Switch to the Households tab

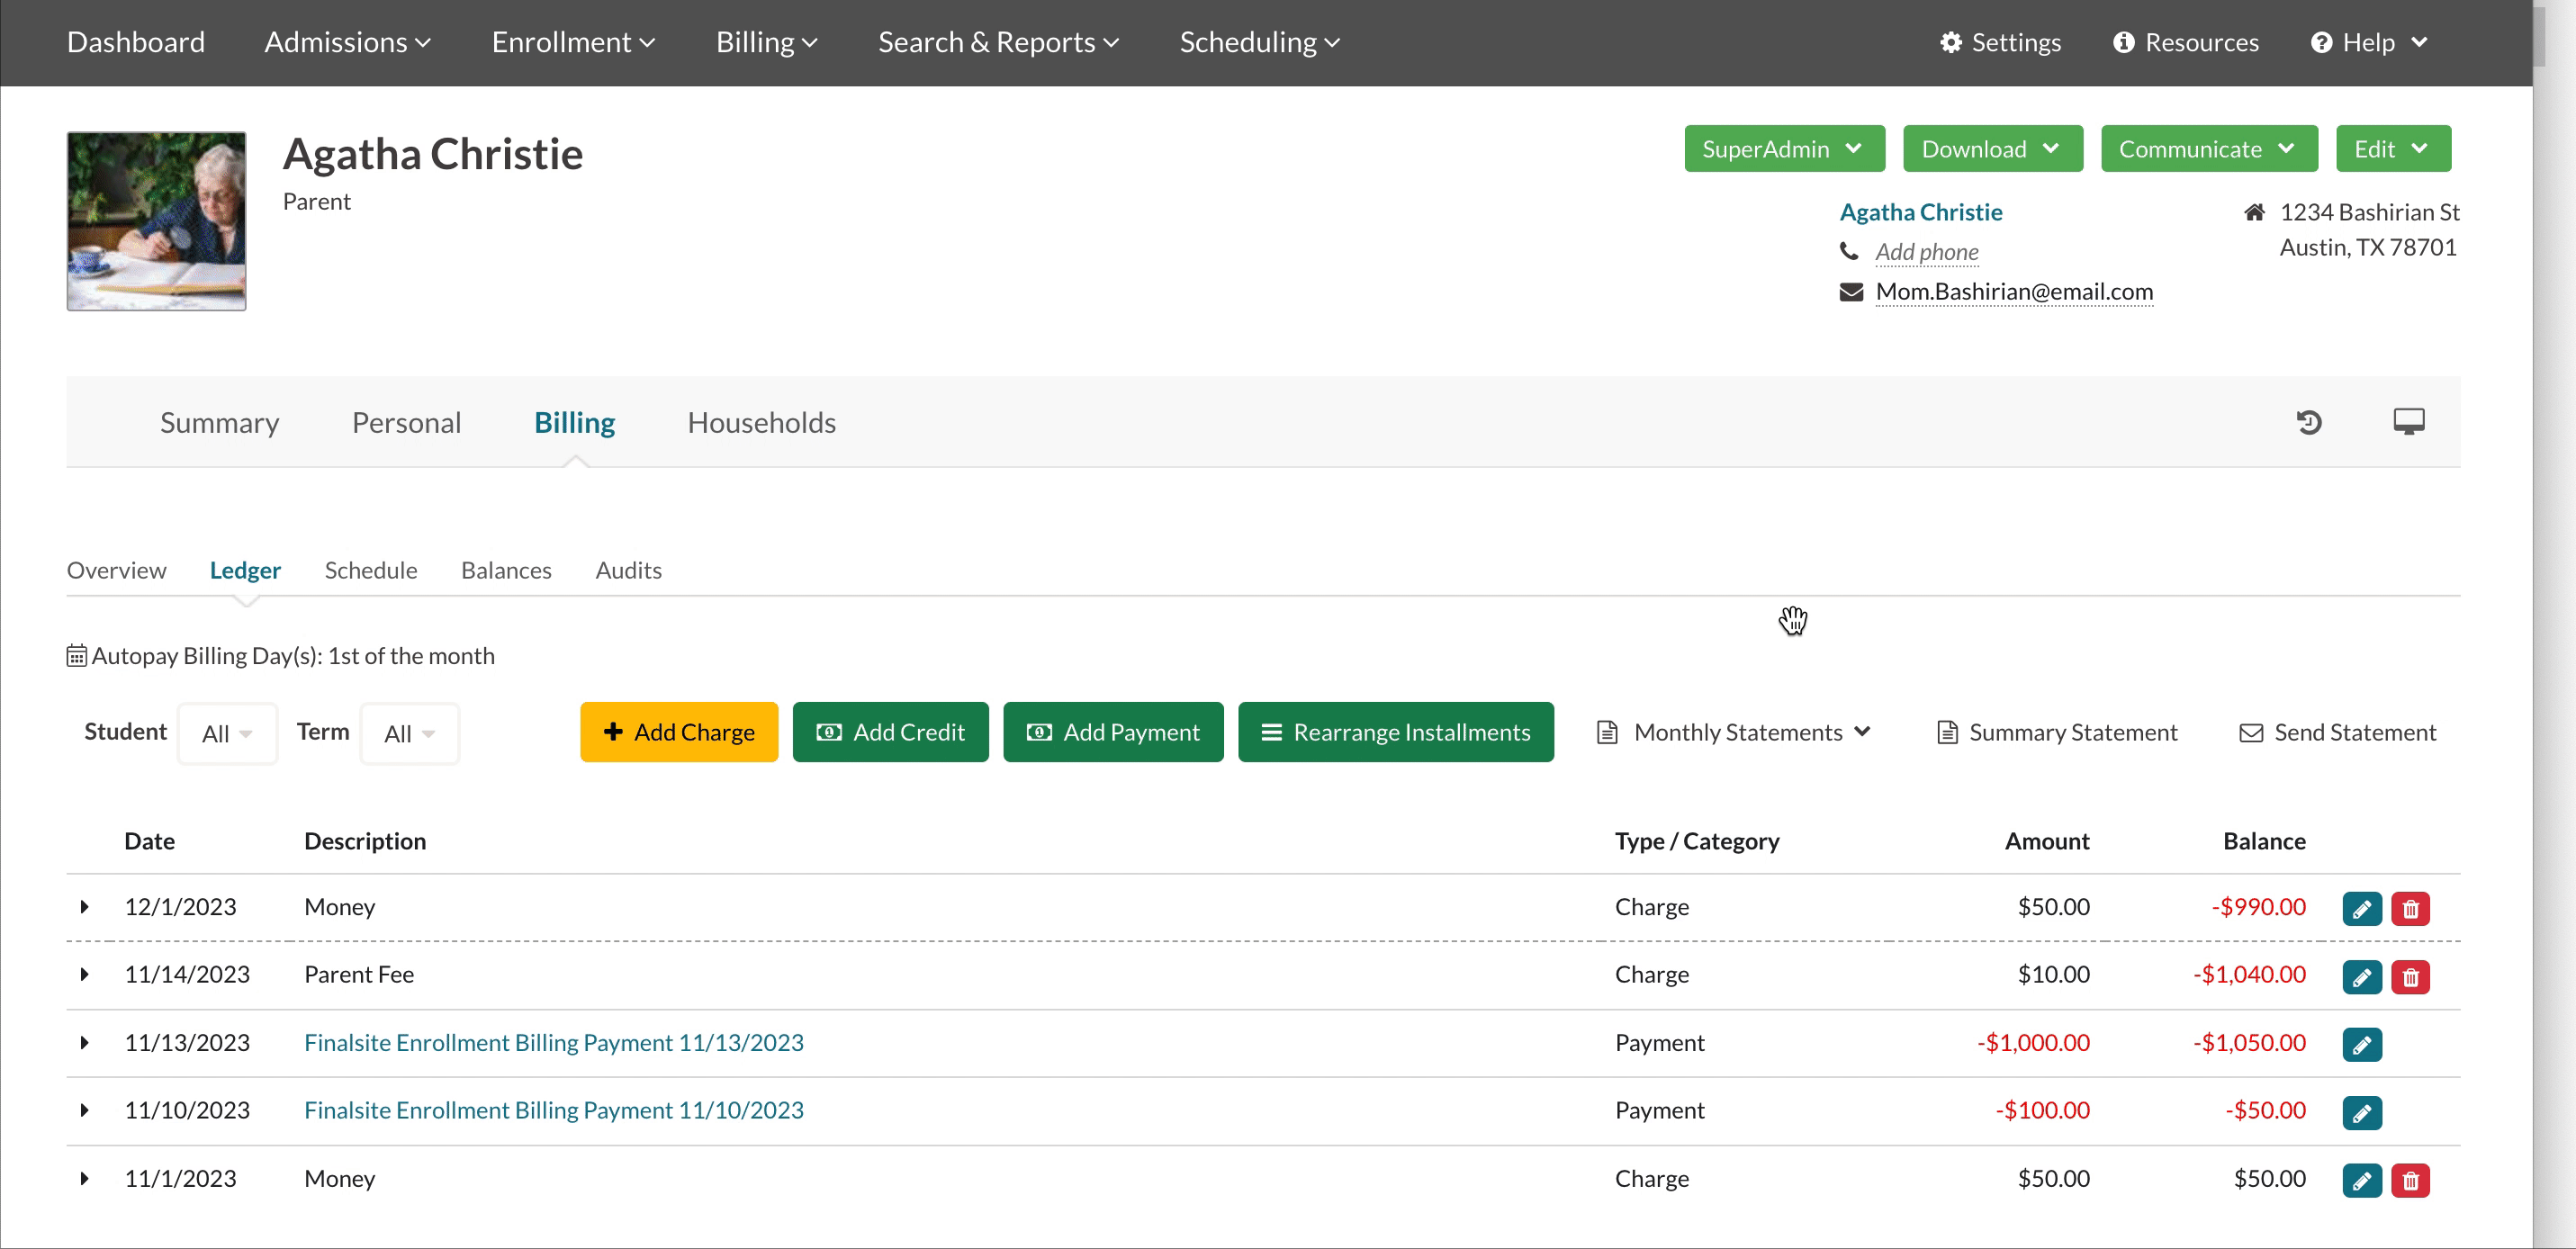tap(761, 423)
